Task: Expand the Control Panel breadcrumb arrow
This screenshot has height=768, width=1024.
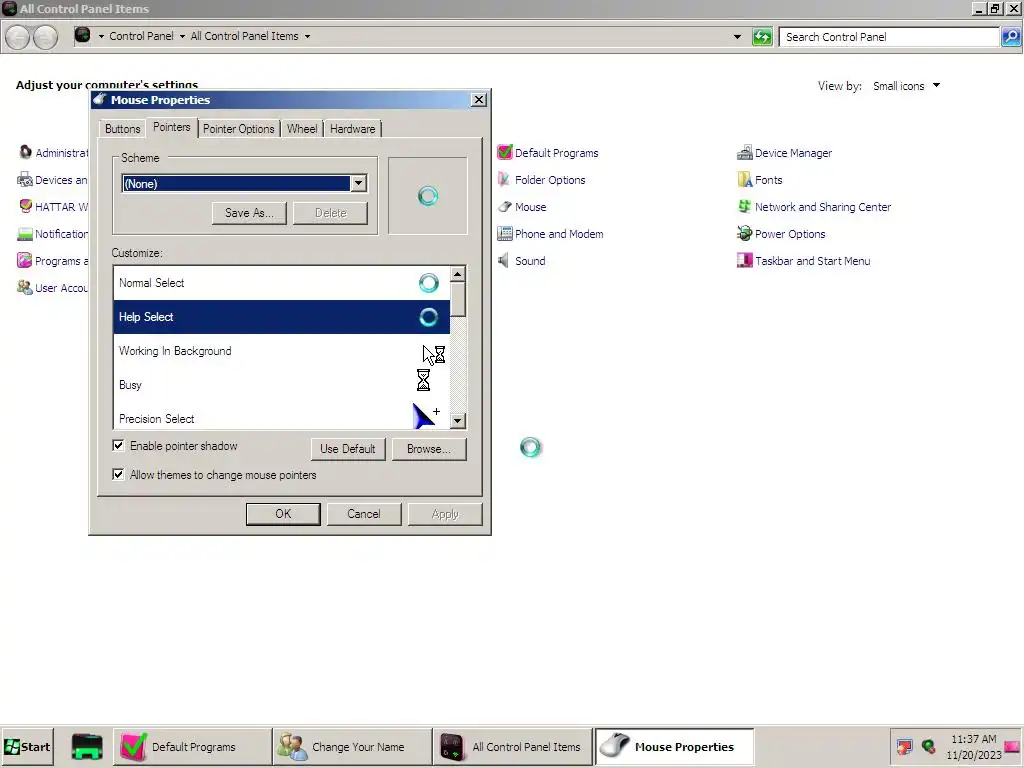Action: [x=182, y=37]
